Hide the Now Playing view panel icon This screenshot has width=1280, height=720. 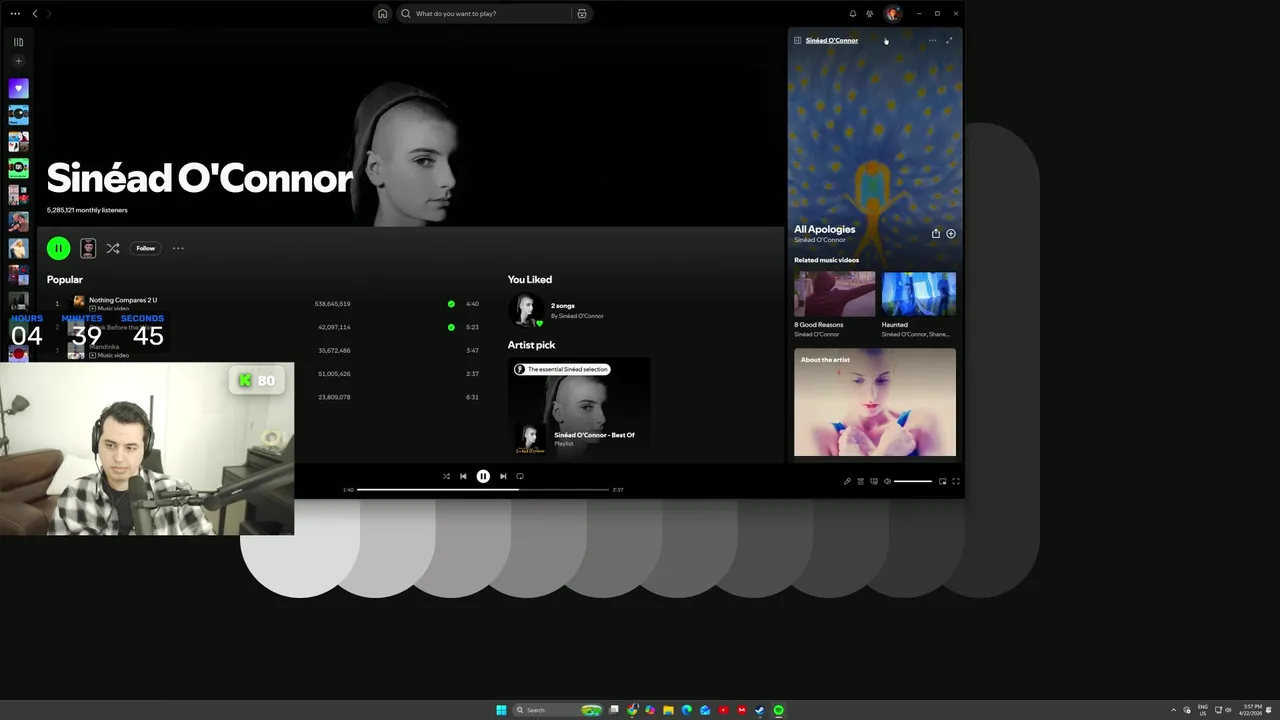(797, 40)
